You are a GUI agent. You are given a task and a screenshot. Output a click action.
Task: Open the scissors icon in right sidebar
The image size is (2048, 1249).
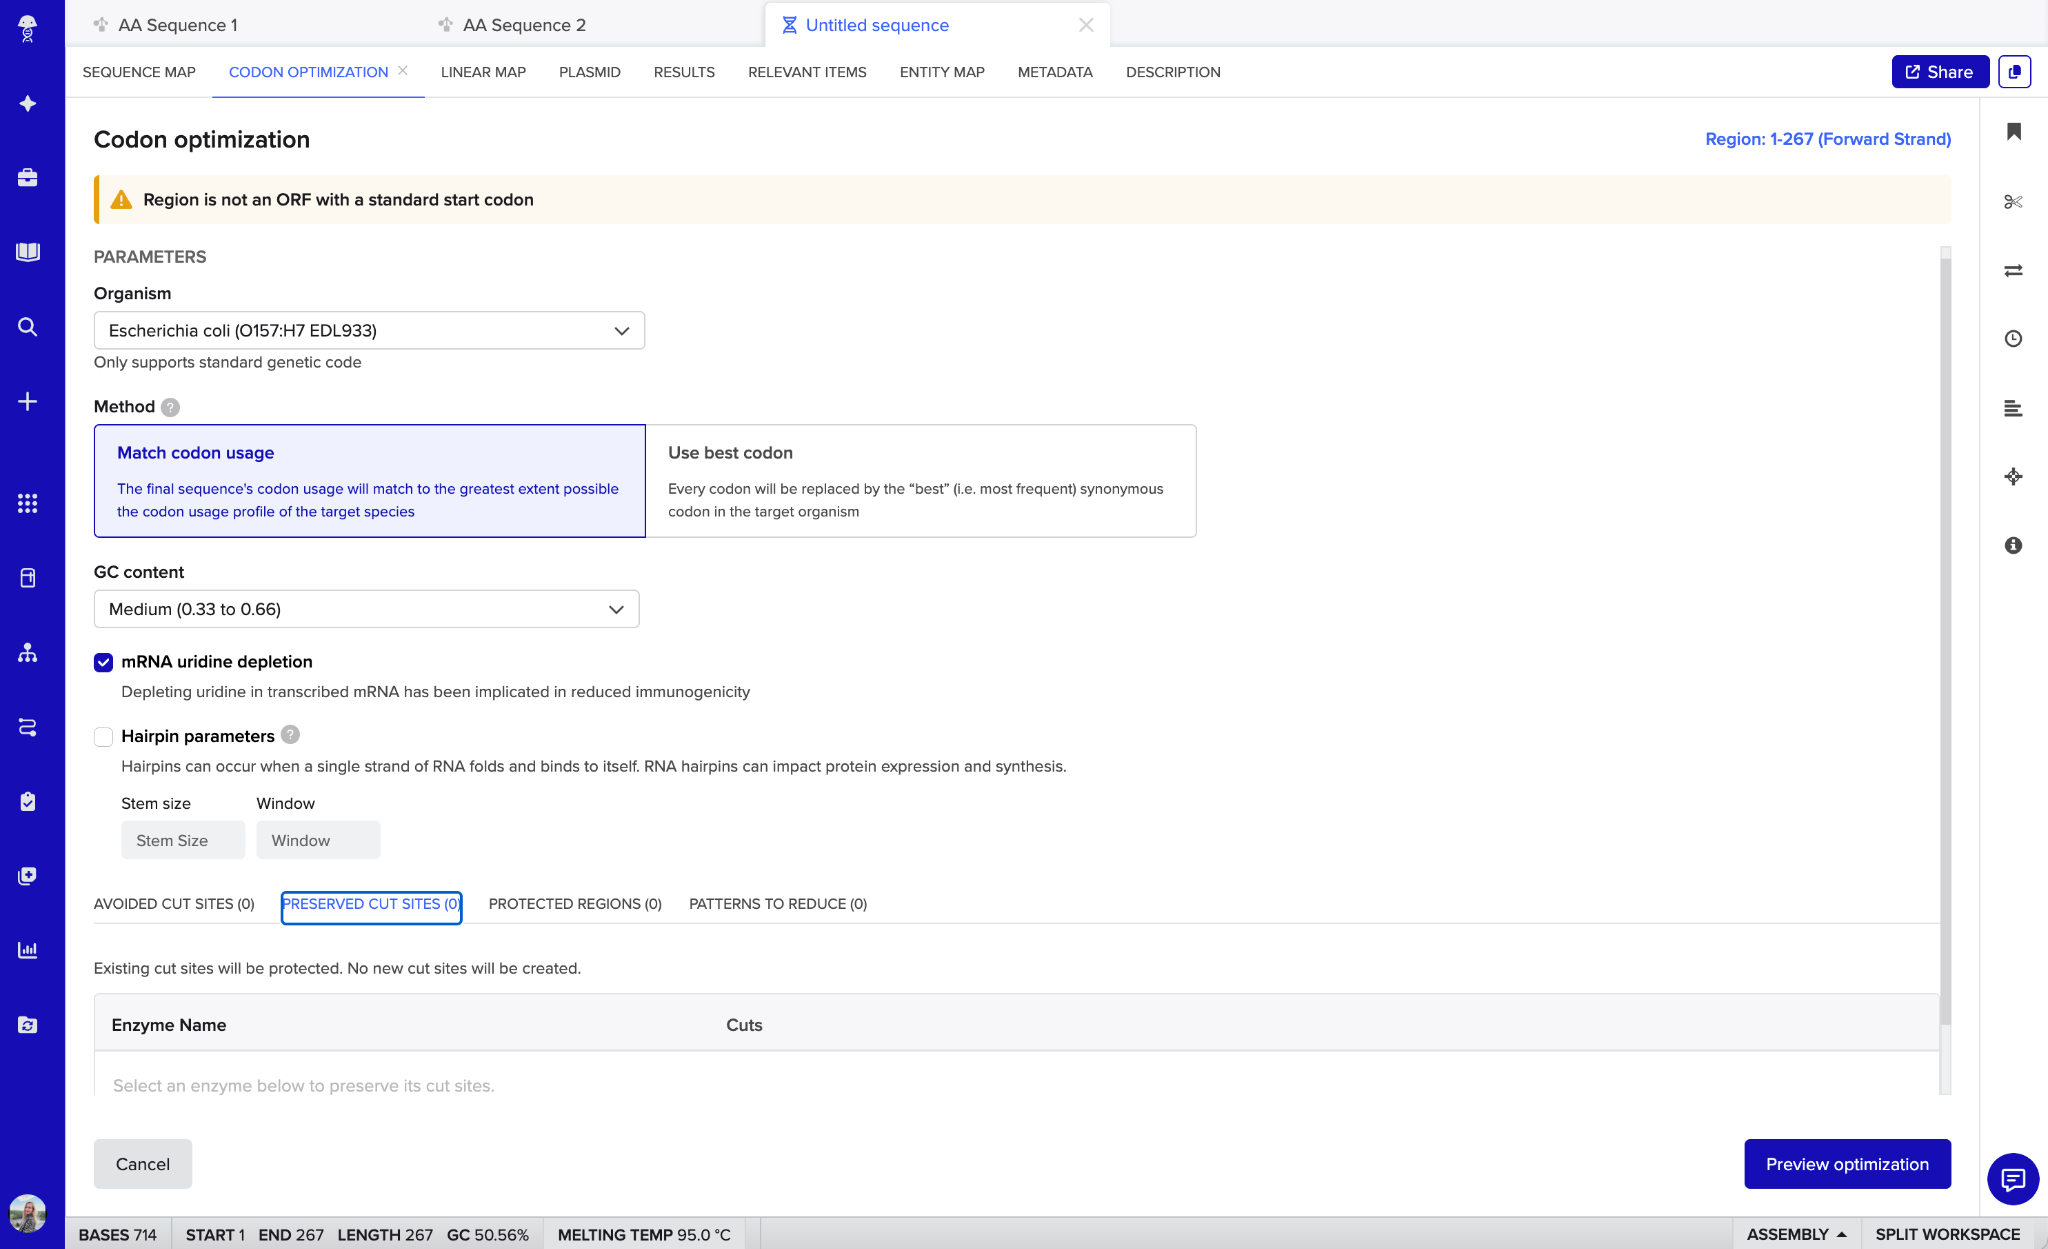click(2013, 202)
